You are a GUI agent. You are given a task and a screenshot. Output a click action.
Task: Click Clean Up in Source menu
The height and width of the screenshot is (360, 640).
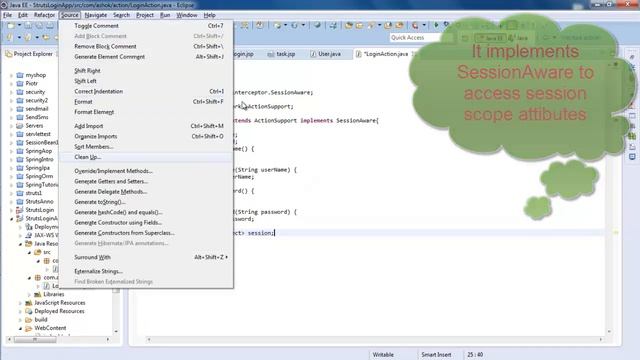click(146, 157)
